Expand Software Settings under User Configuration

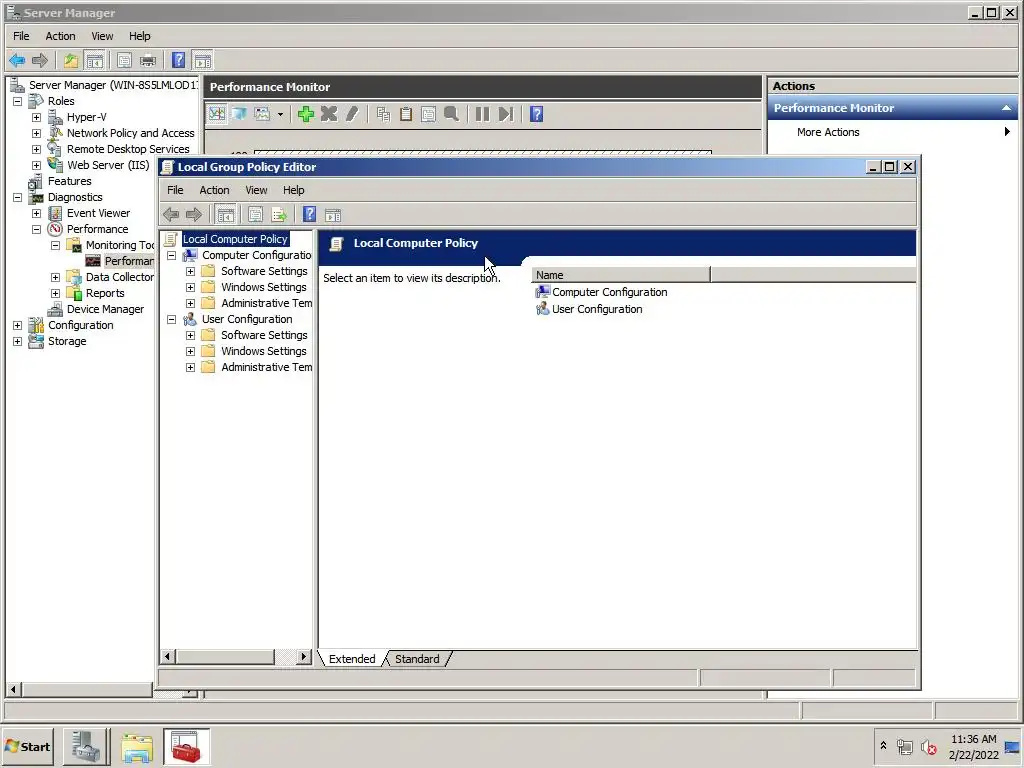191,335
